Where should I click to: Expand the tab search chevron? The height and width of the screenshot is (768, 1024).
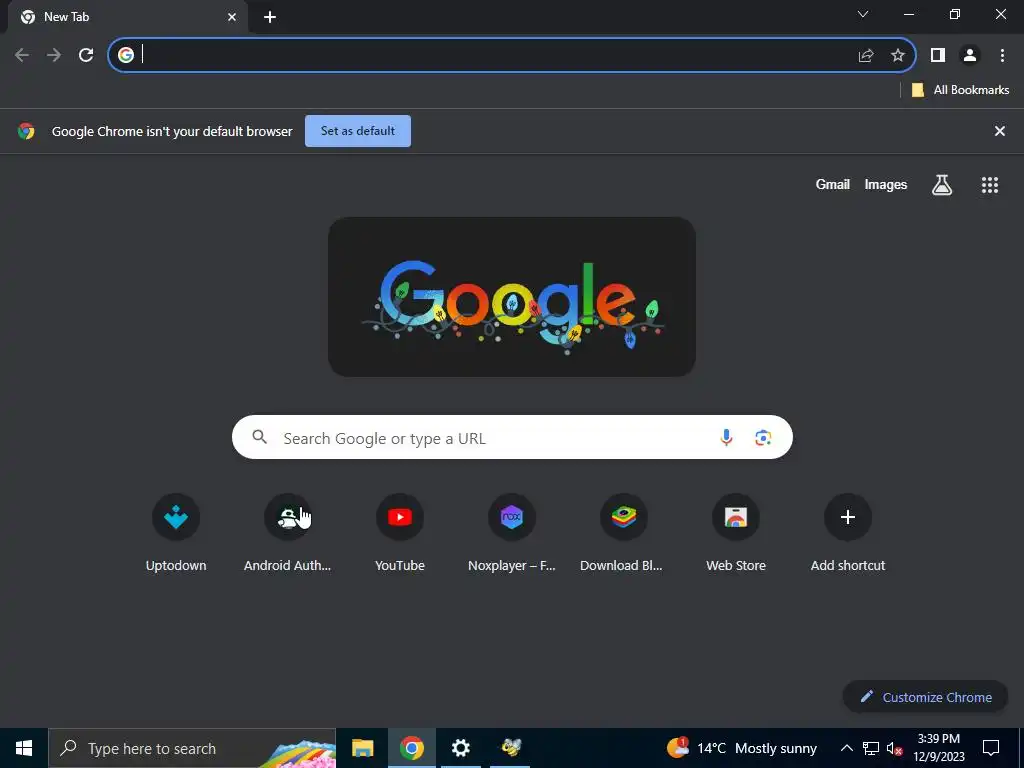click(x=863, y=14)
